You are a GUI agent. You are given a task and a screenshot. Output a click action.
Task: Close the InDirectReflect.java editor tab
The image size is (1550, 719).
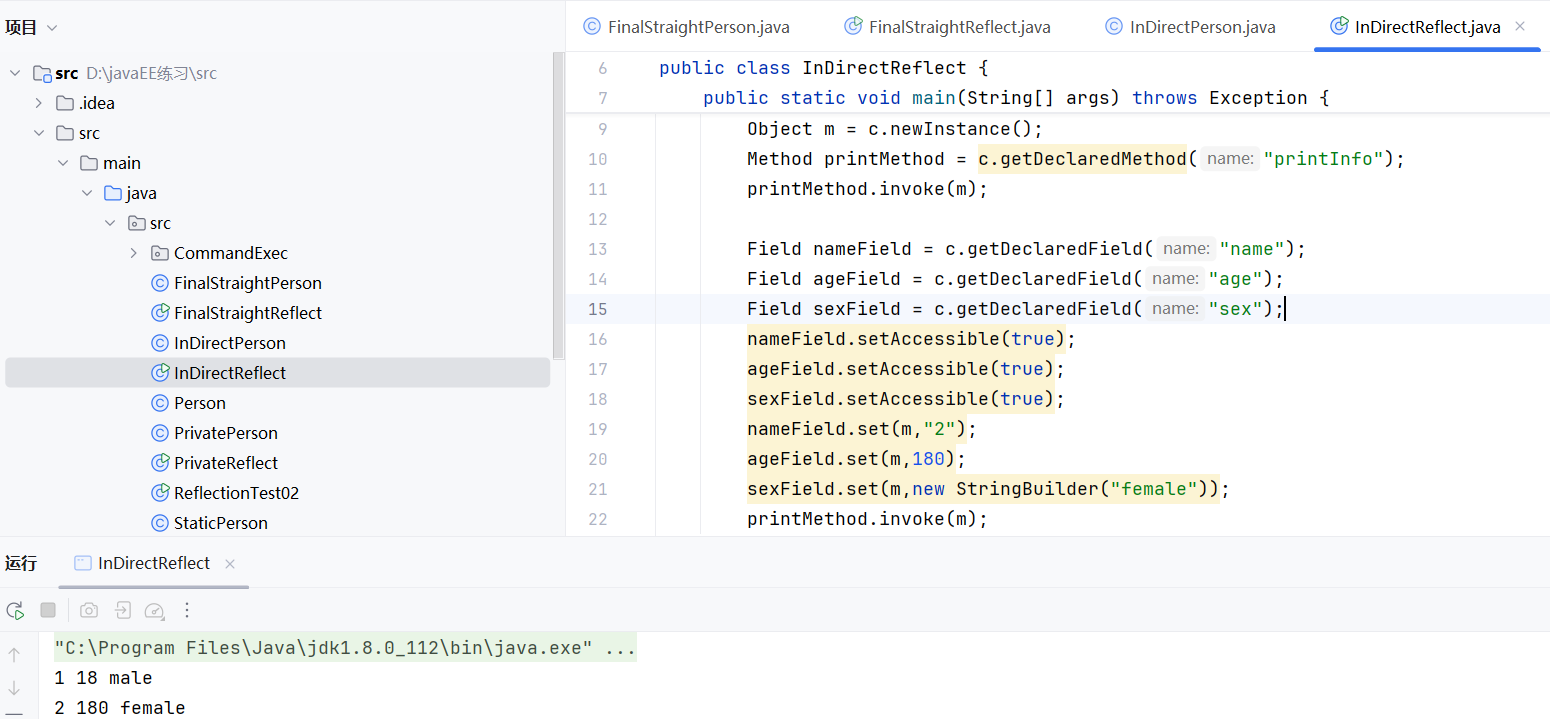click(1520, 27)
